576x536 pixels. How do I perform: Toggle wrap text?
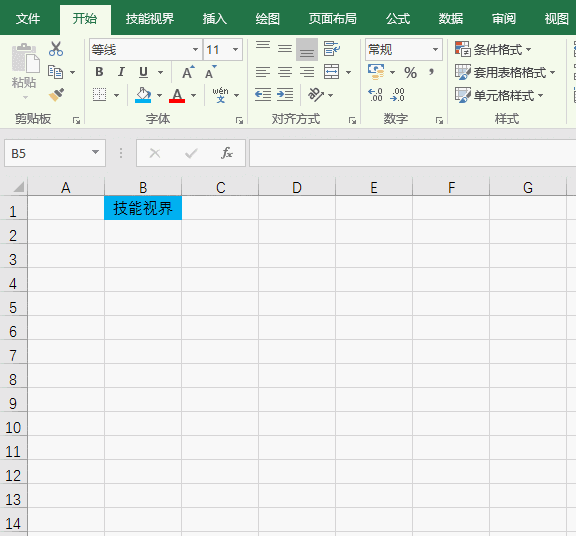[x=331, y=49]
